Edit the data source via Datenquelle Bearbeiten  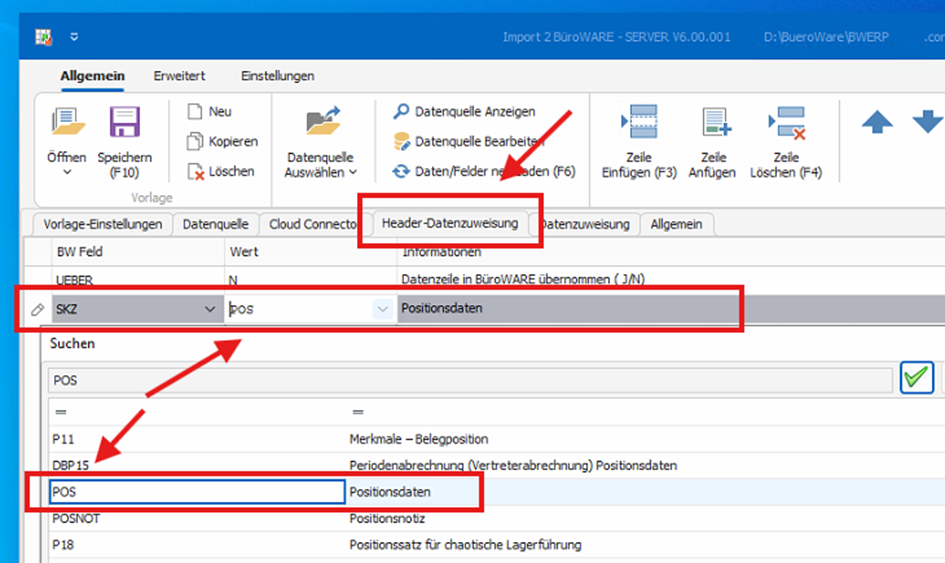(x=468, y=142)
